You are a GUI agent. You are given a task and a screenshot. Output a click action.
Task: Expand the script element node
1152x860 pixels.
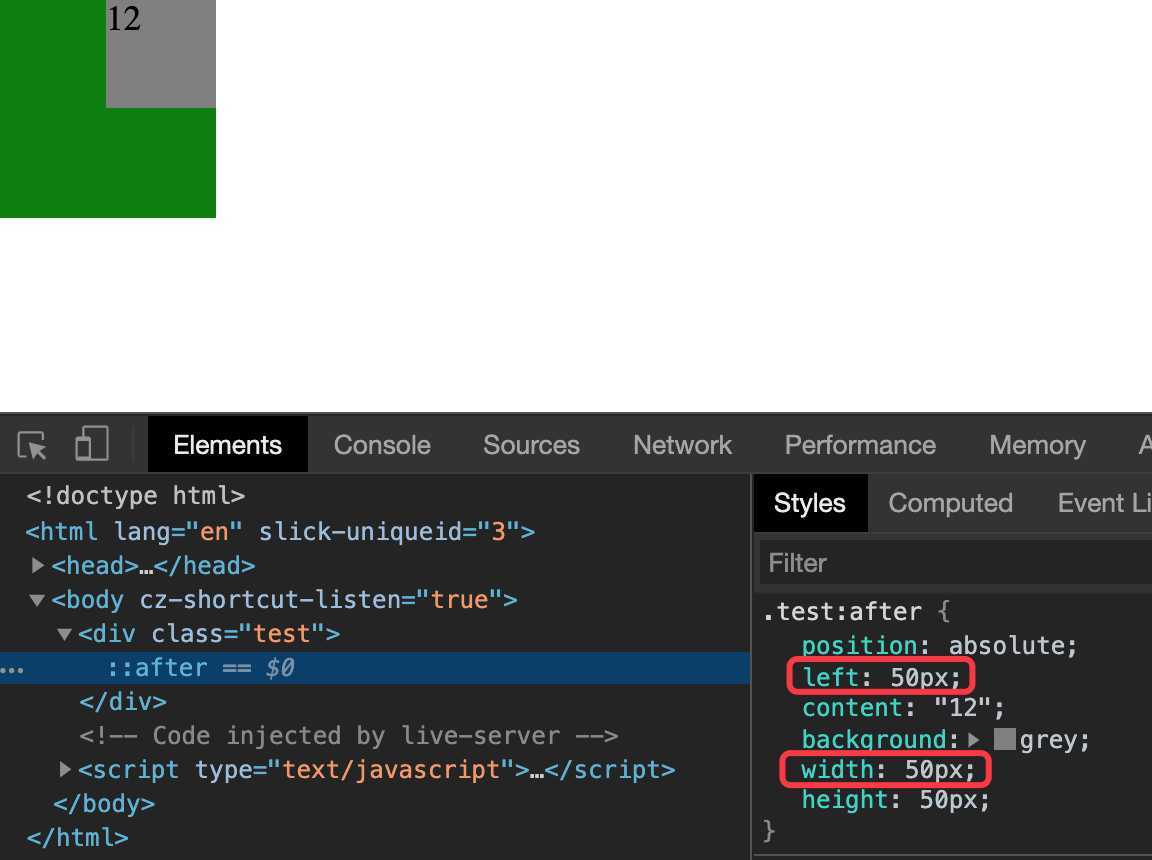pos(65,770)
